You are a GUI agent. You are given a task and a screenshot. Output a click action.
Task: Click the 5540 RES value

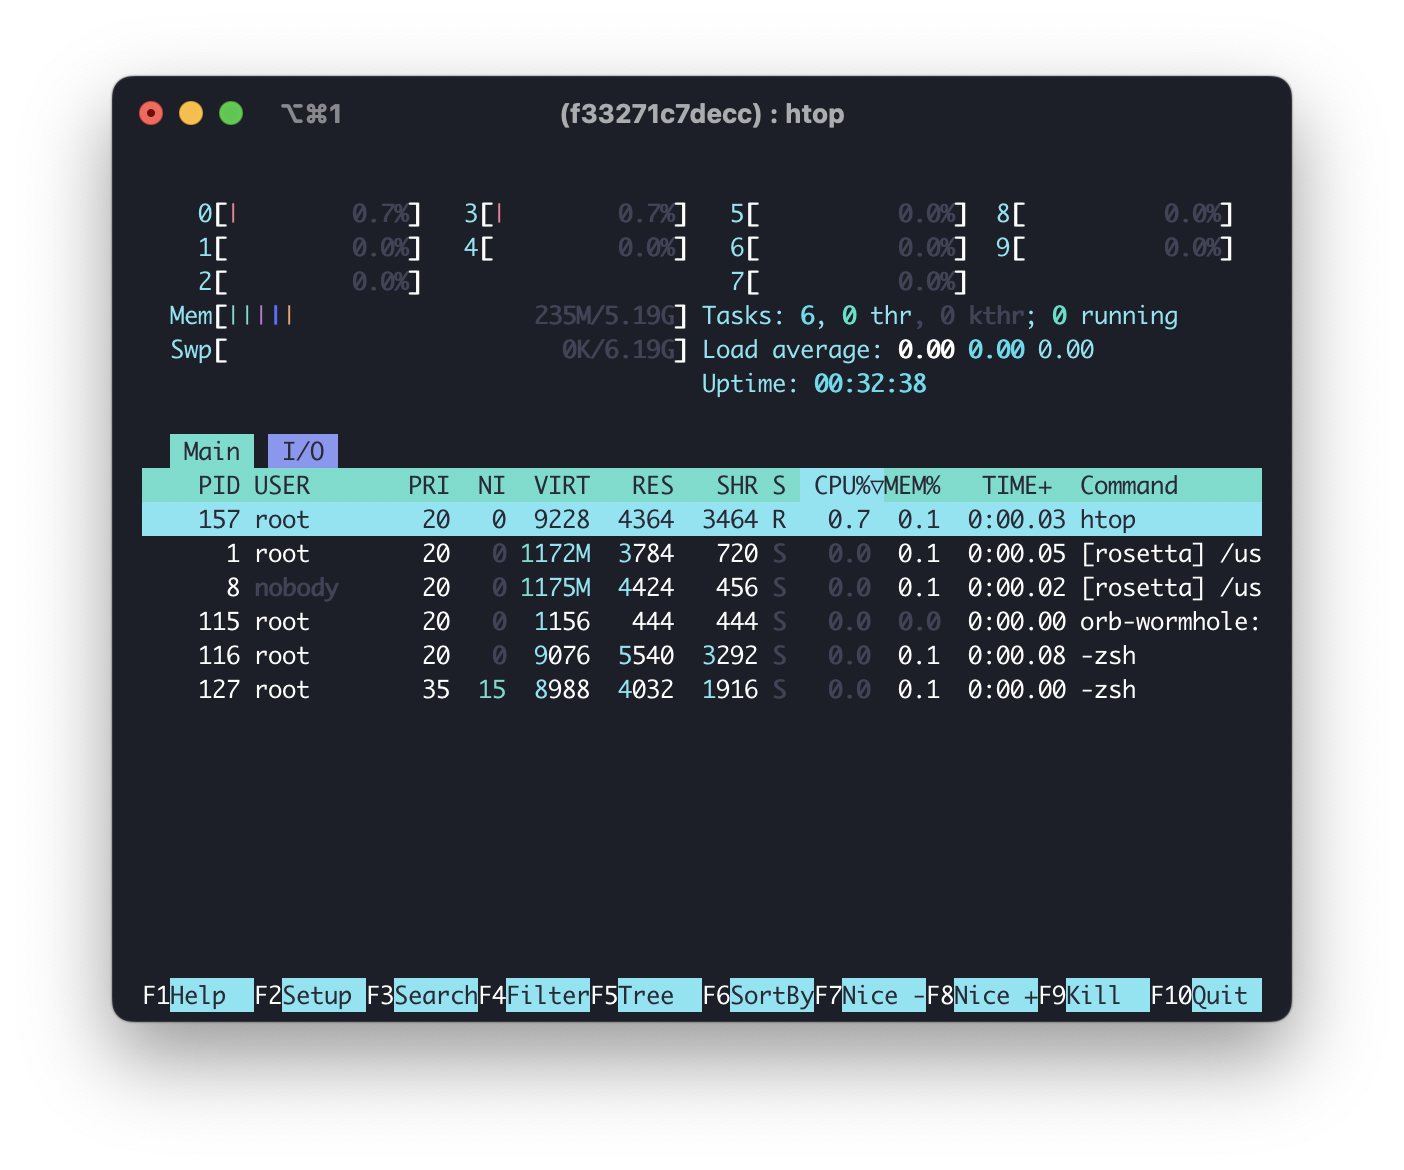tap(645, 655)
